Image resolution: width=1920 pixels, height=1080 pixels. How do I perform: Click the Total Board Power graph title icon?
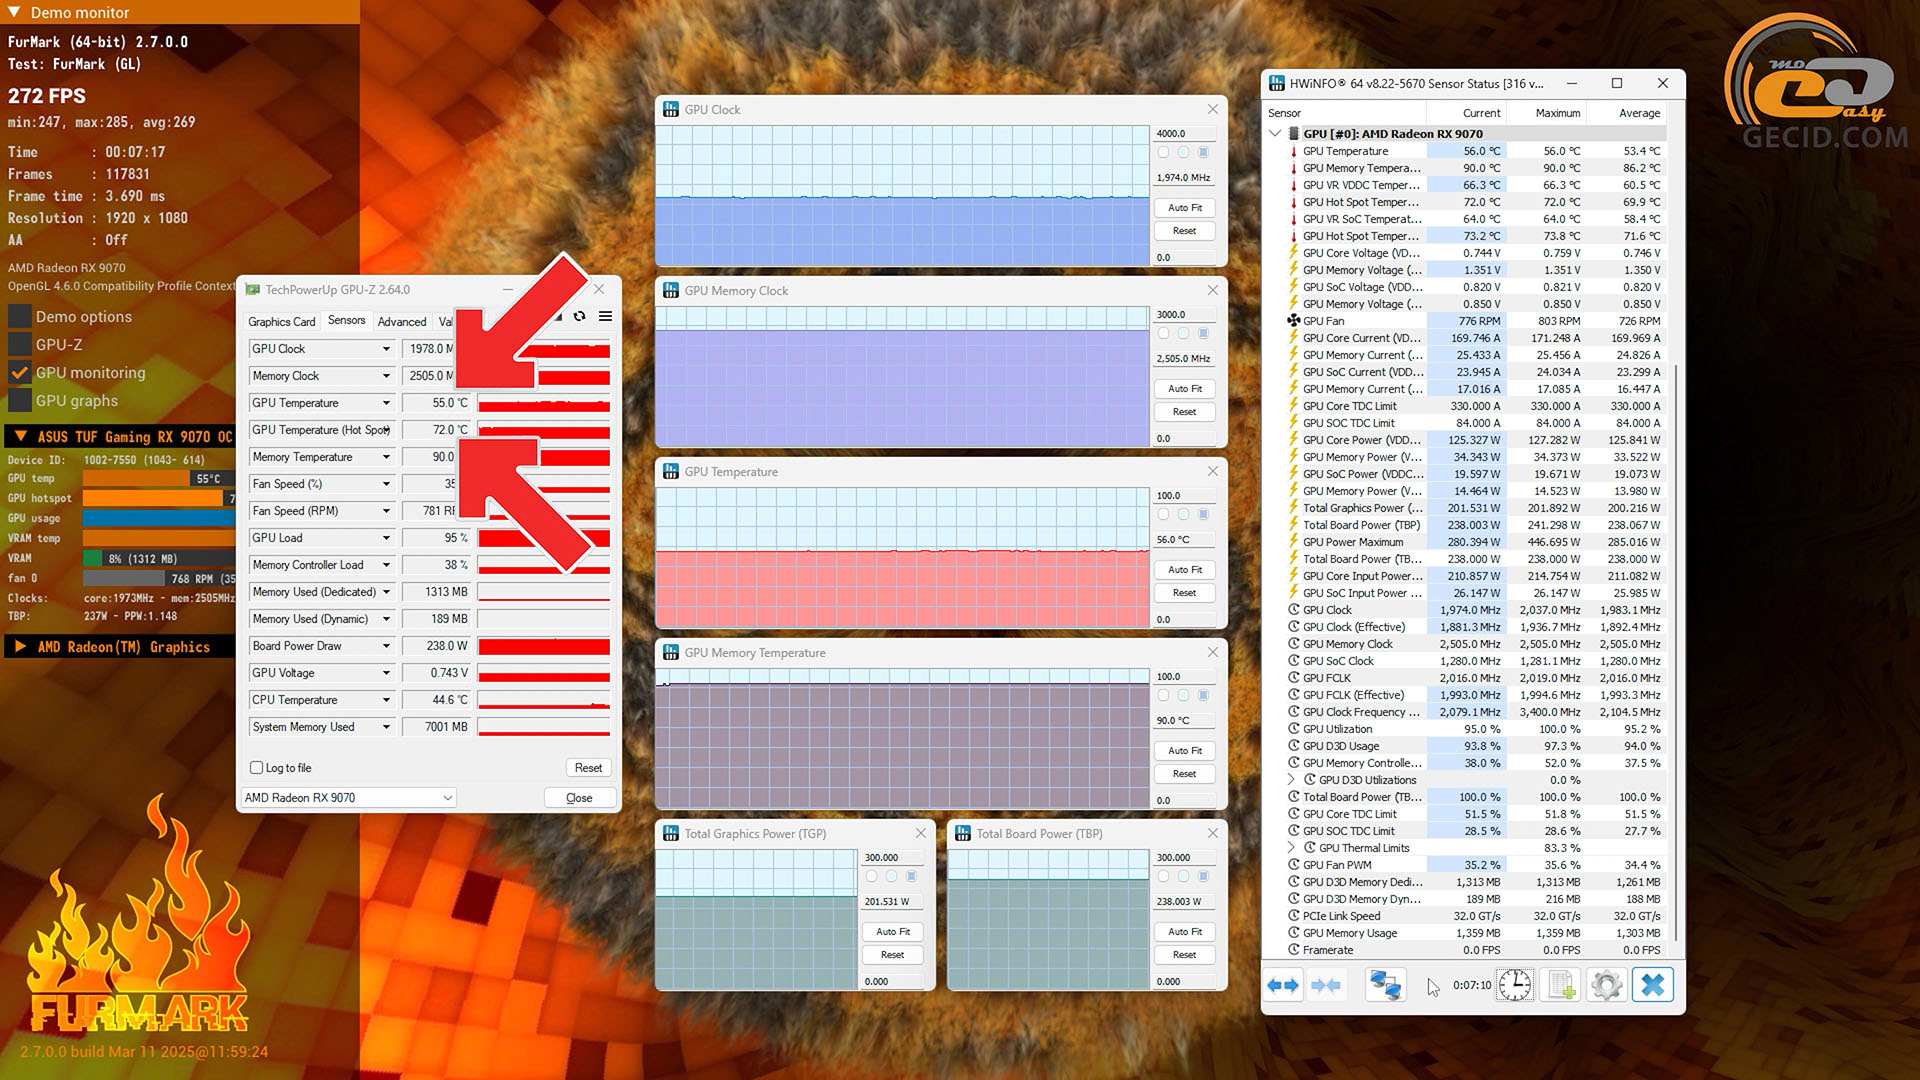(x=963, y=834)
